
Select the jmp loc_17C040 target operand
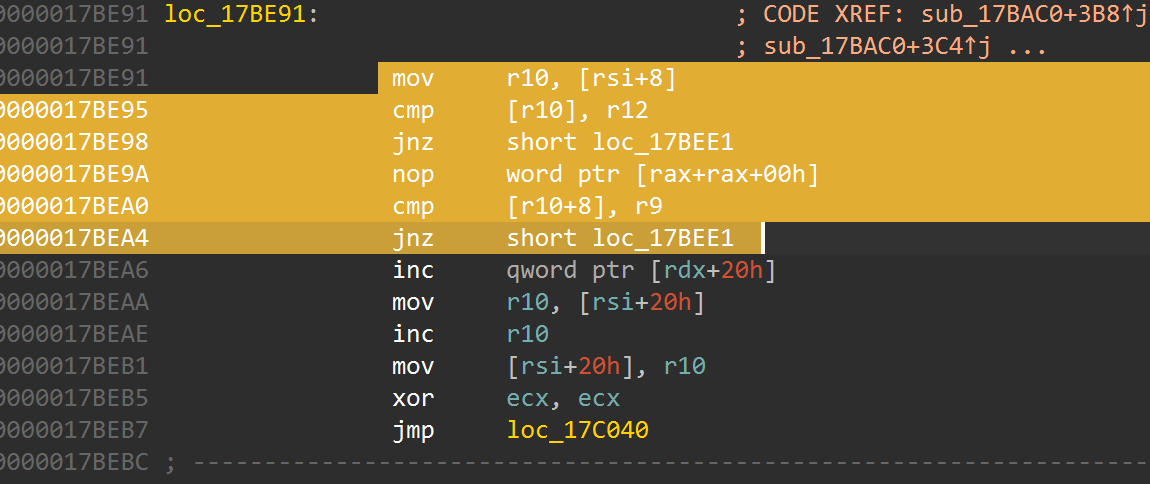577,430
